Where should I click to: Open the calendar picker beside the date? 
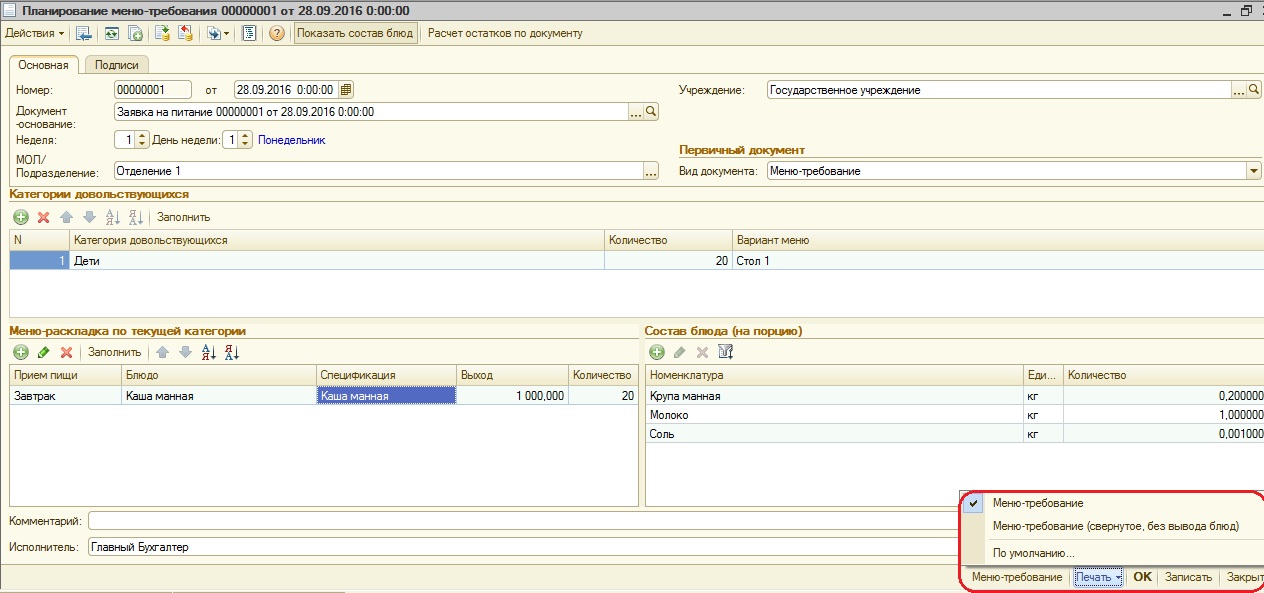(x=346, y=89)
